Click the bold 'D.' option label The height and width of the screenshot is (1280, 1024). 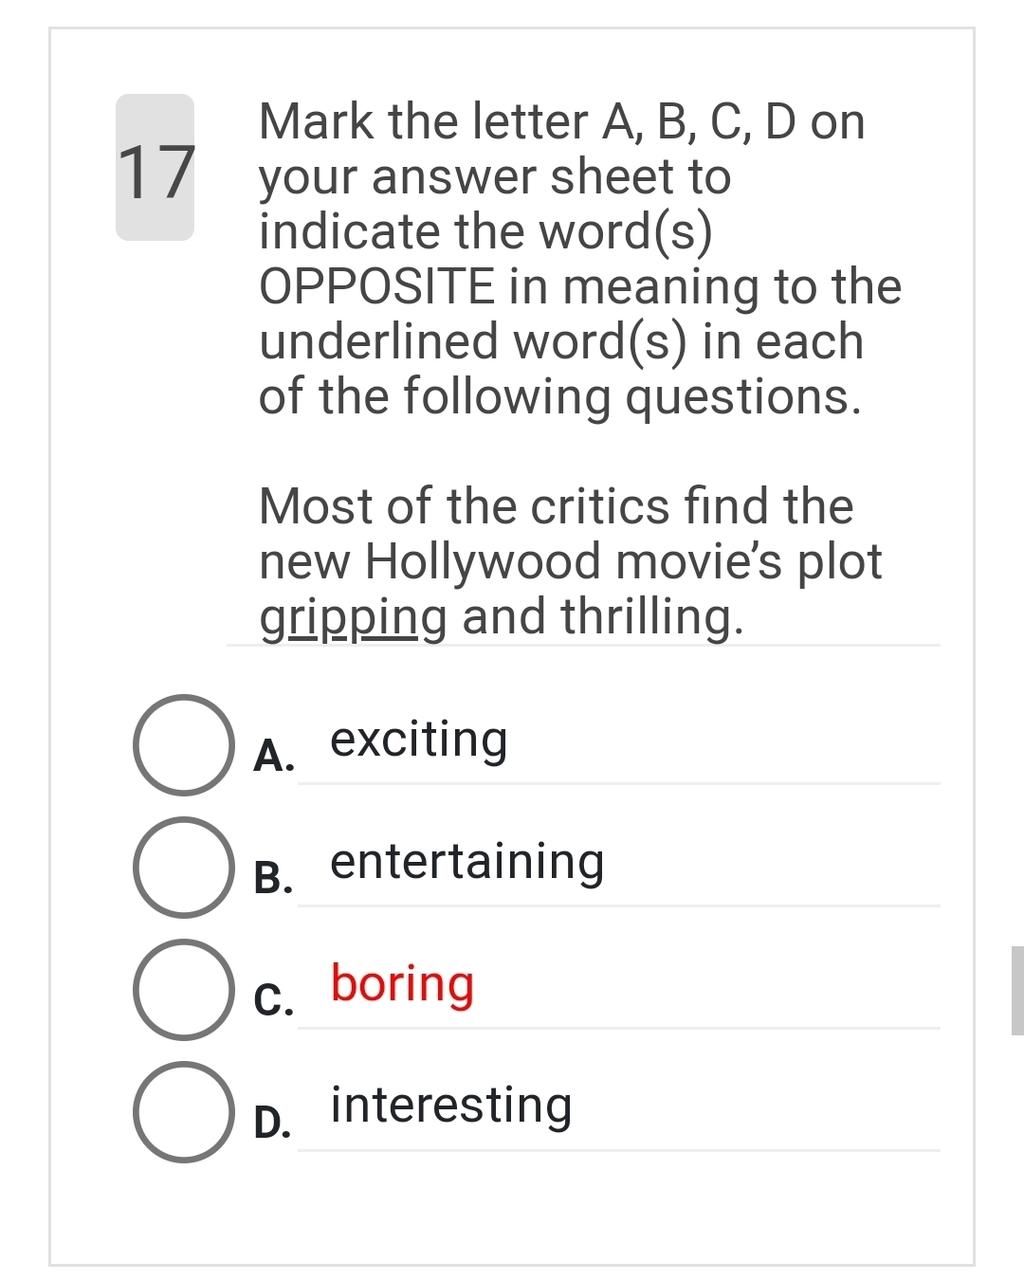tap(274, 1122)
